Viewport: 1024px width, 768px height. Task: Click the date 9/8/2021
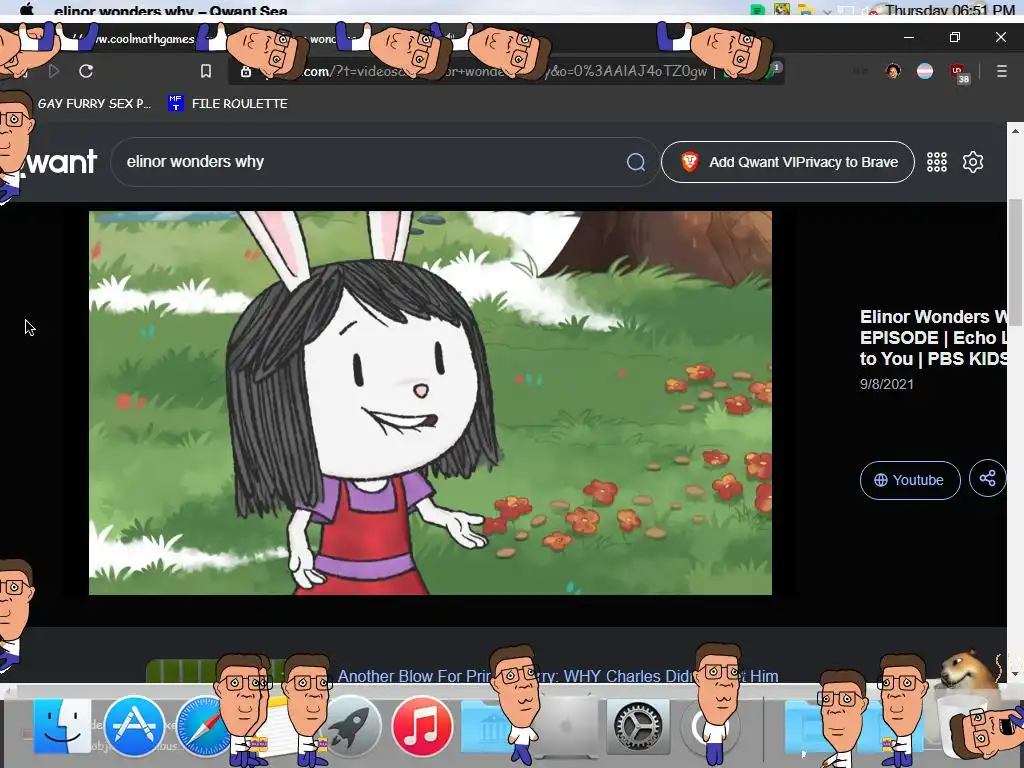[886, 384]
